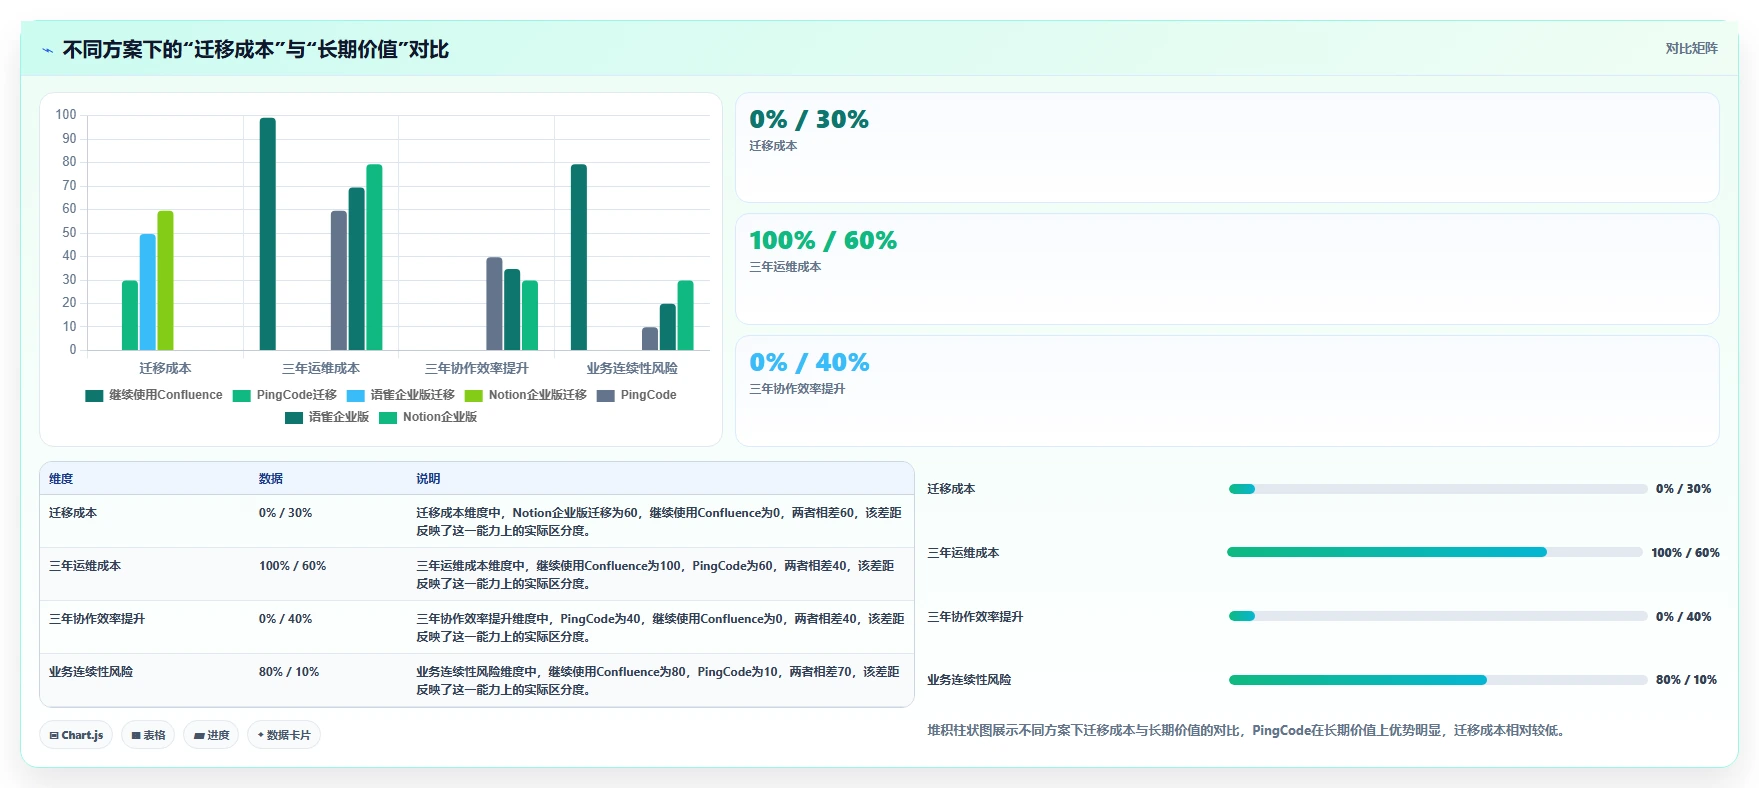Click the lime green Notion企业版迁移 bar

(x=166, y=280)
